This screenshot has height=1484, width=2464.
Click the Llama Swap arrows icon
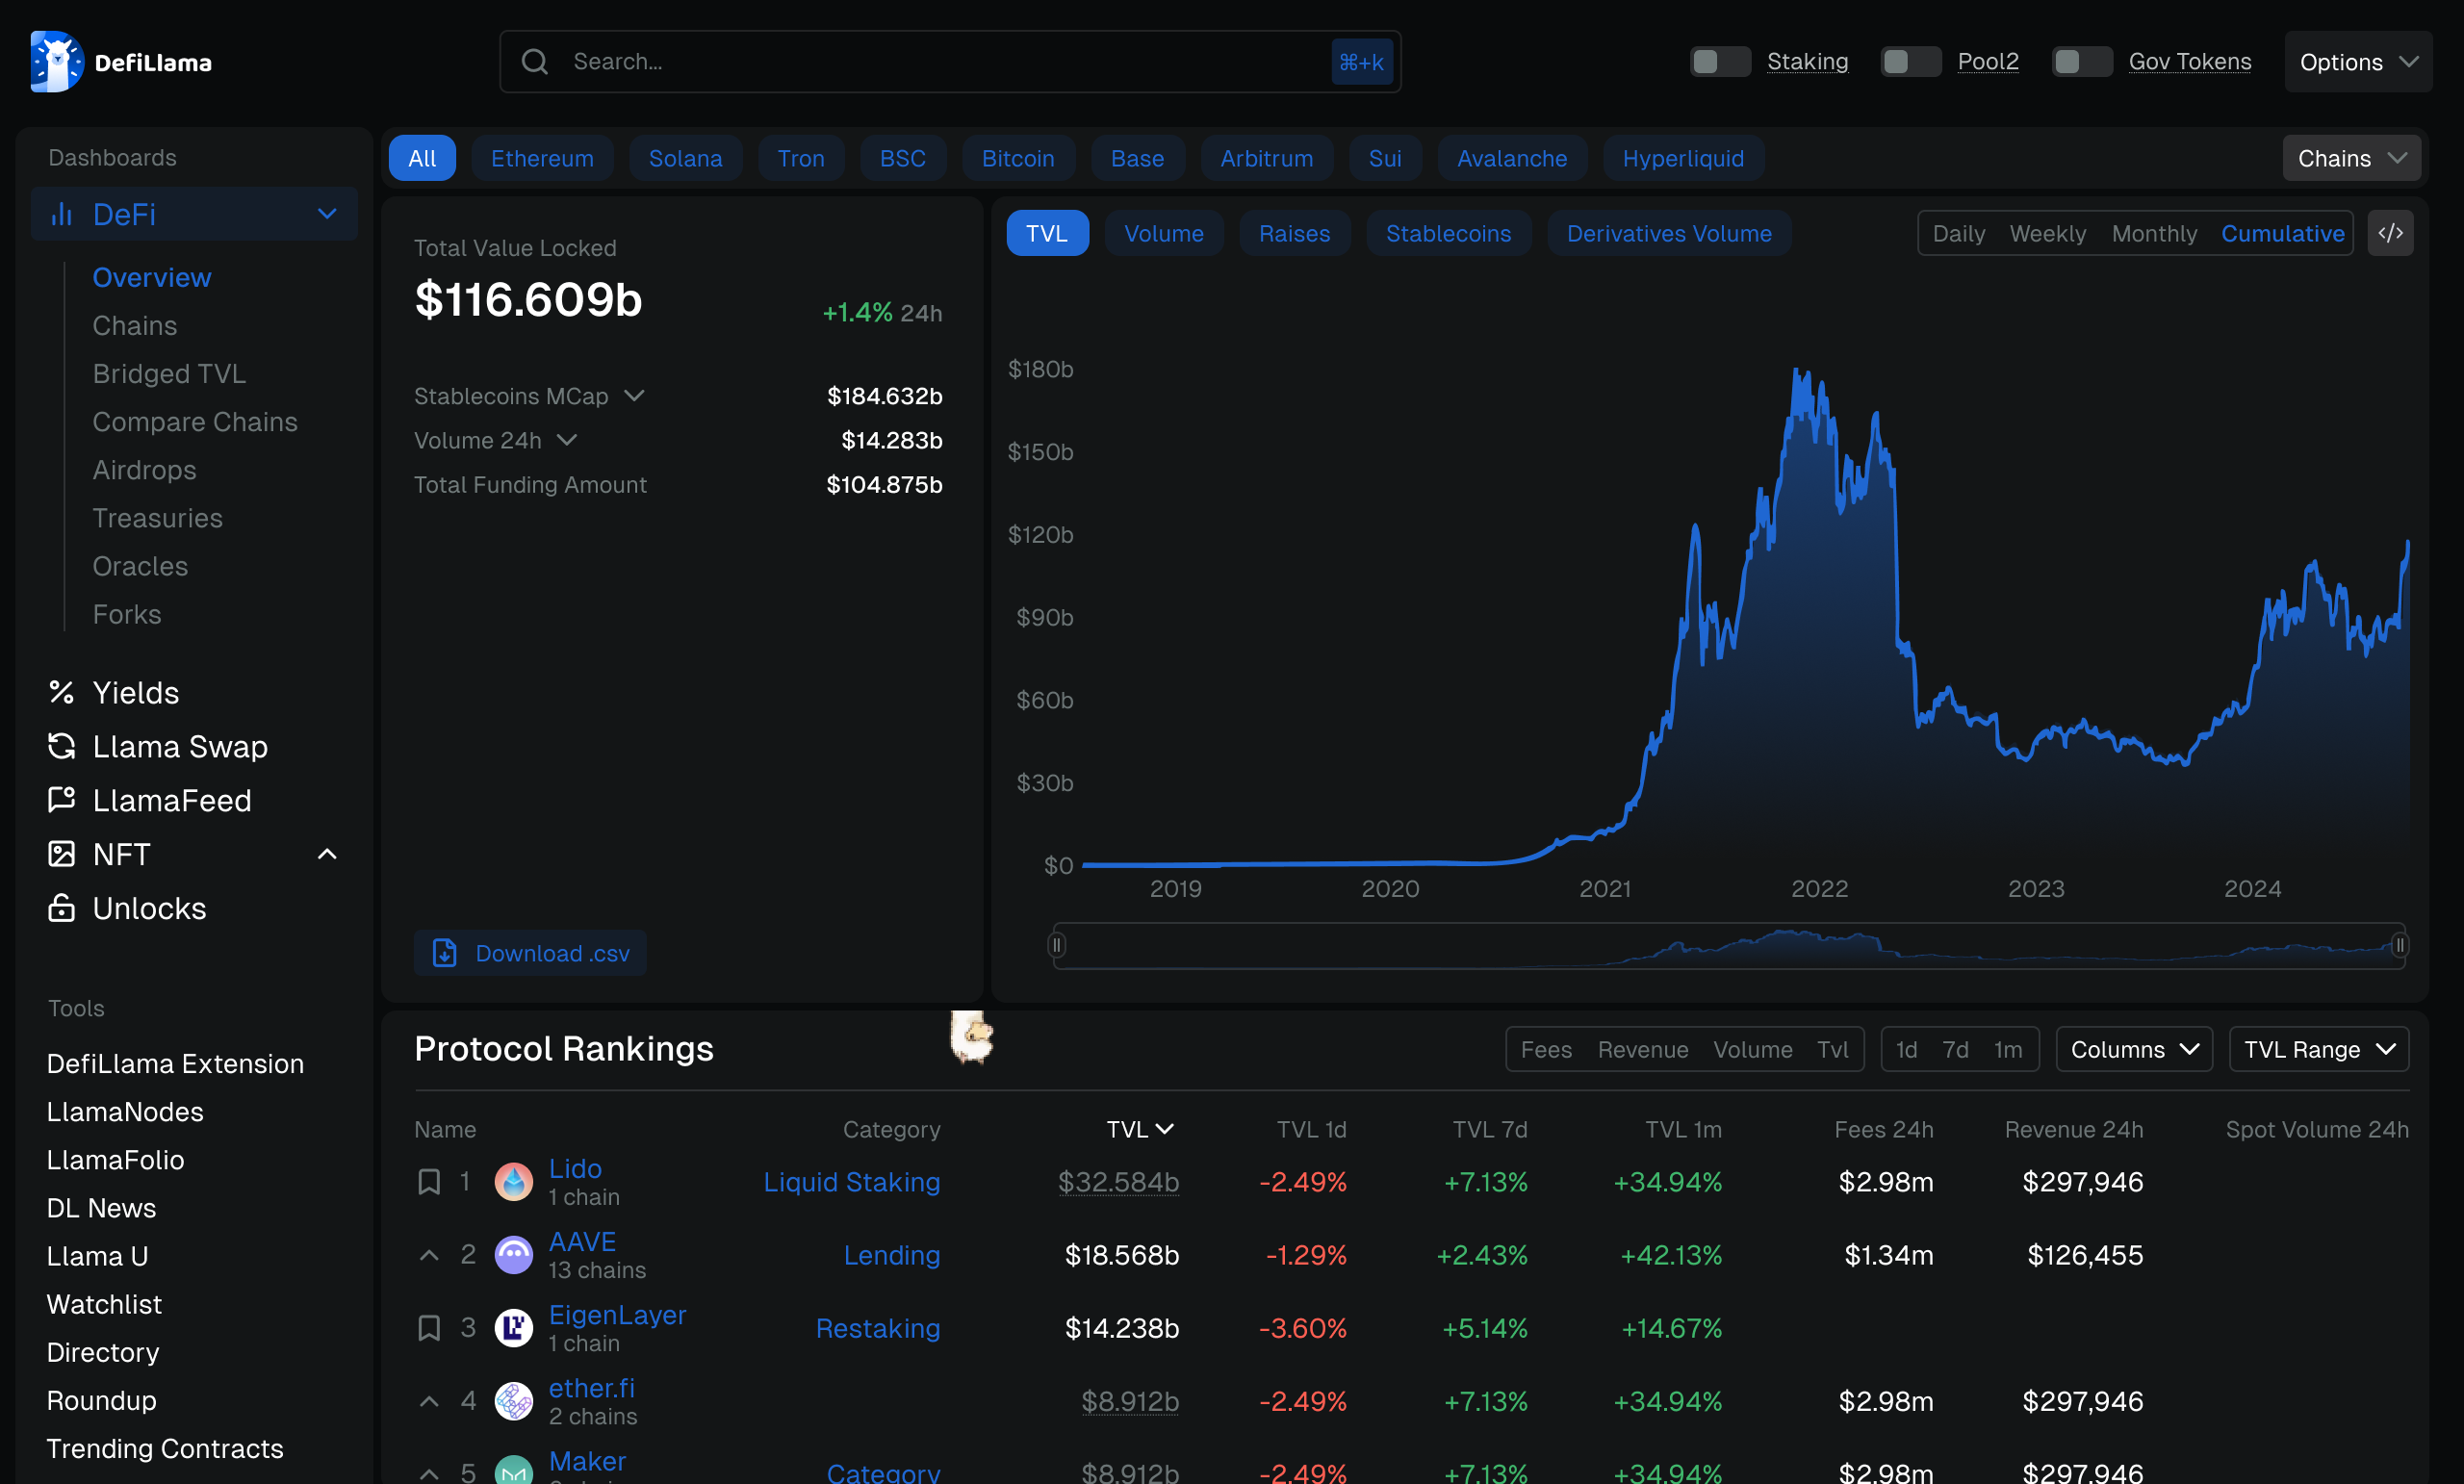point(62,746)
